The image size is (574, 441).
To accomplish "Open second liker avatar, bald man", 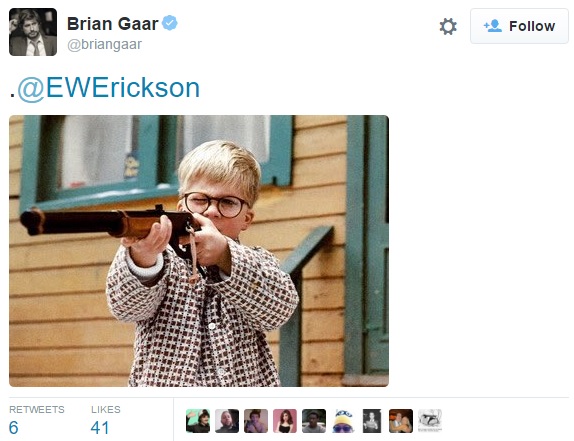I will (227, 421).
